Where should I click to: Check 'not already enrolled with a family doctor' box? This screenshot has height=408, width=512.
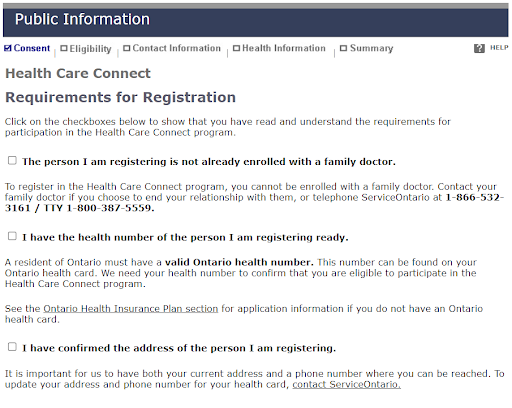click(12, 161)
